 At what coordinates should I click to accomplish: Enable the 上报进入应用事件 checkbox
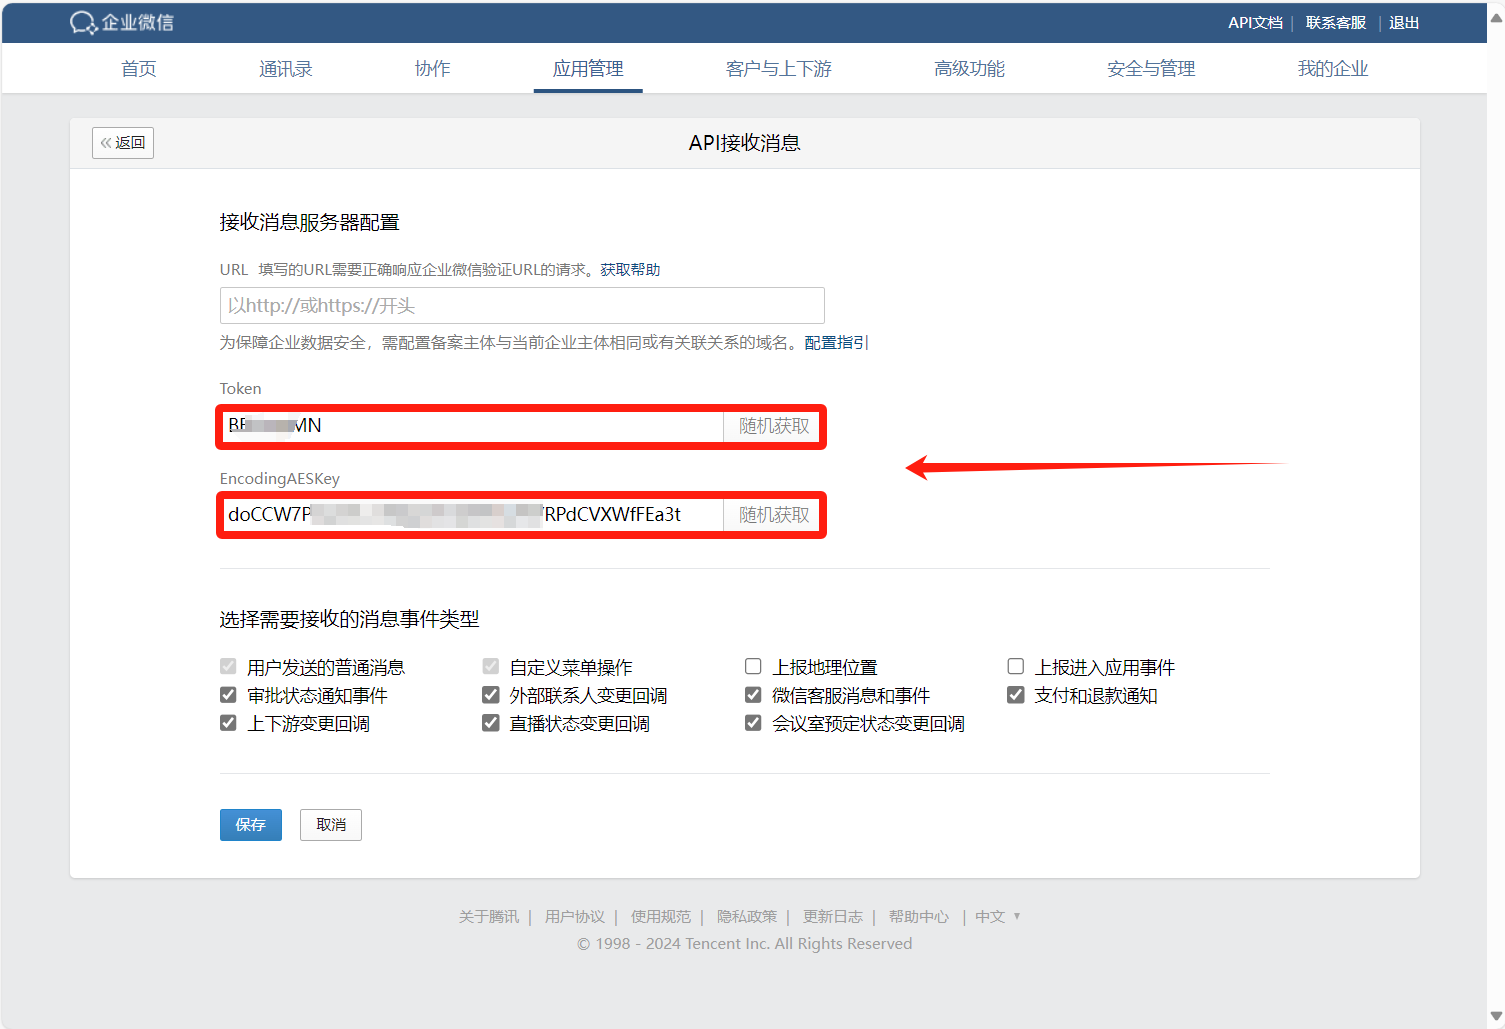click(x=1016, y=667)
